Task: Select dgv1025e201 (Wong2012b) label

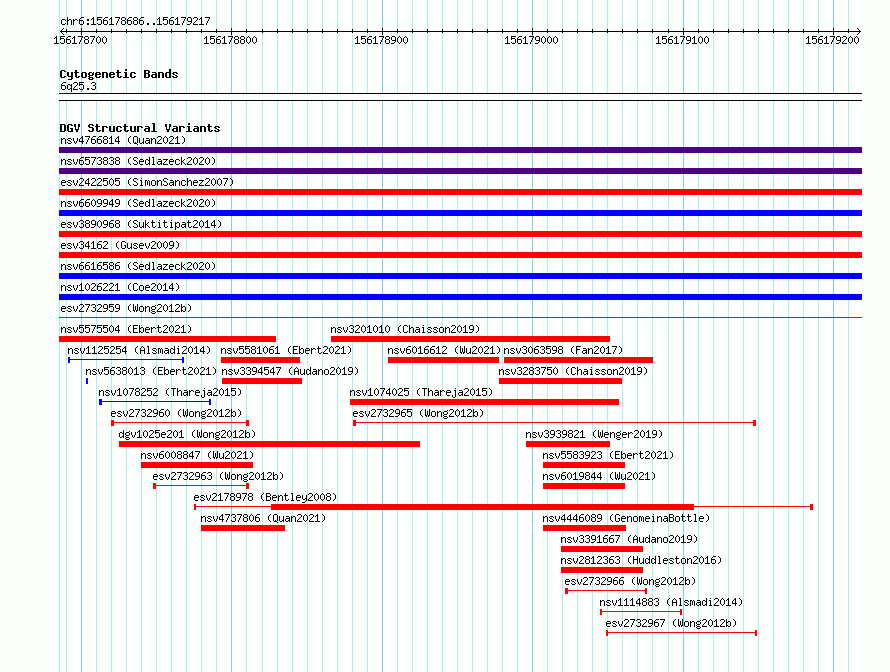Action: click(x=187, y=434)
